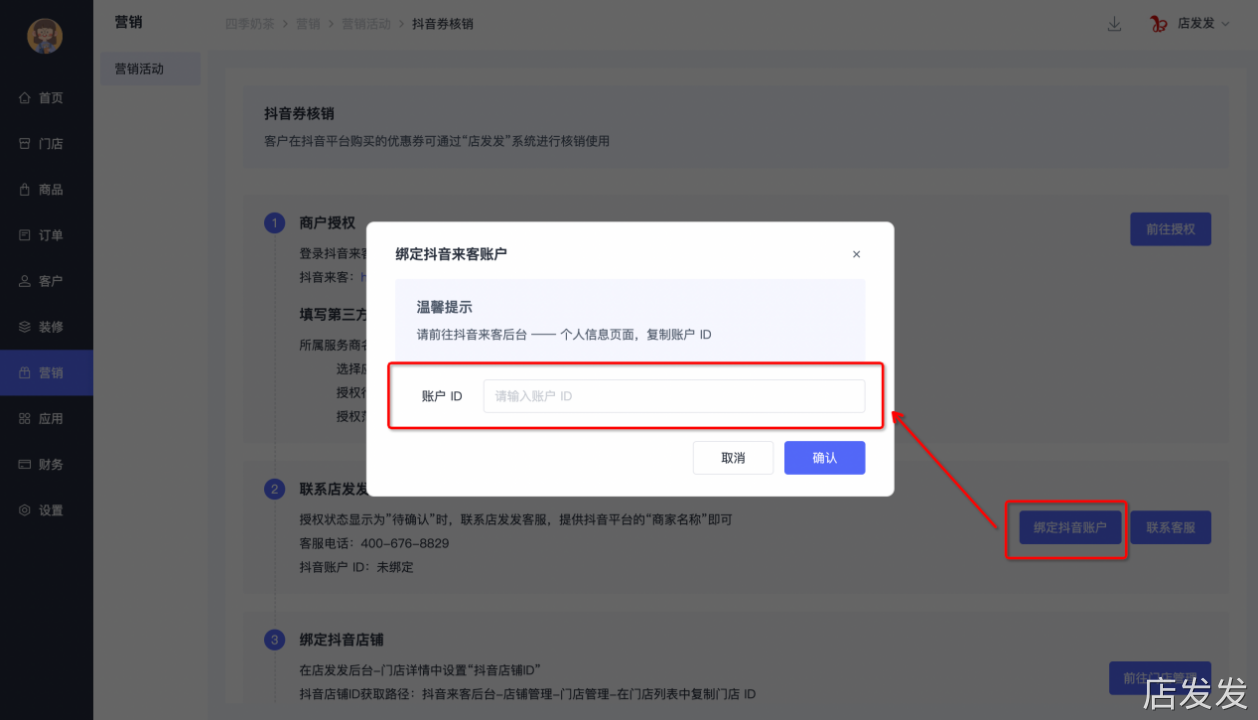Click the store icon beside 门店
The width and height of the screenshot is (1258, 720).
tap(25, 144)
